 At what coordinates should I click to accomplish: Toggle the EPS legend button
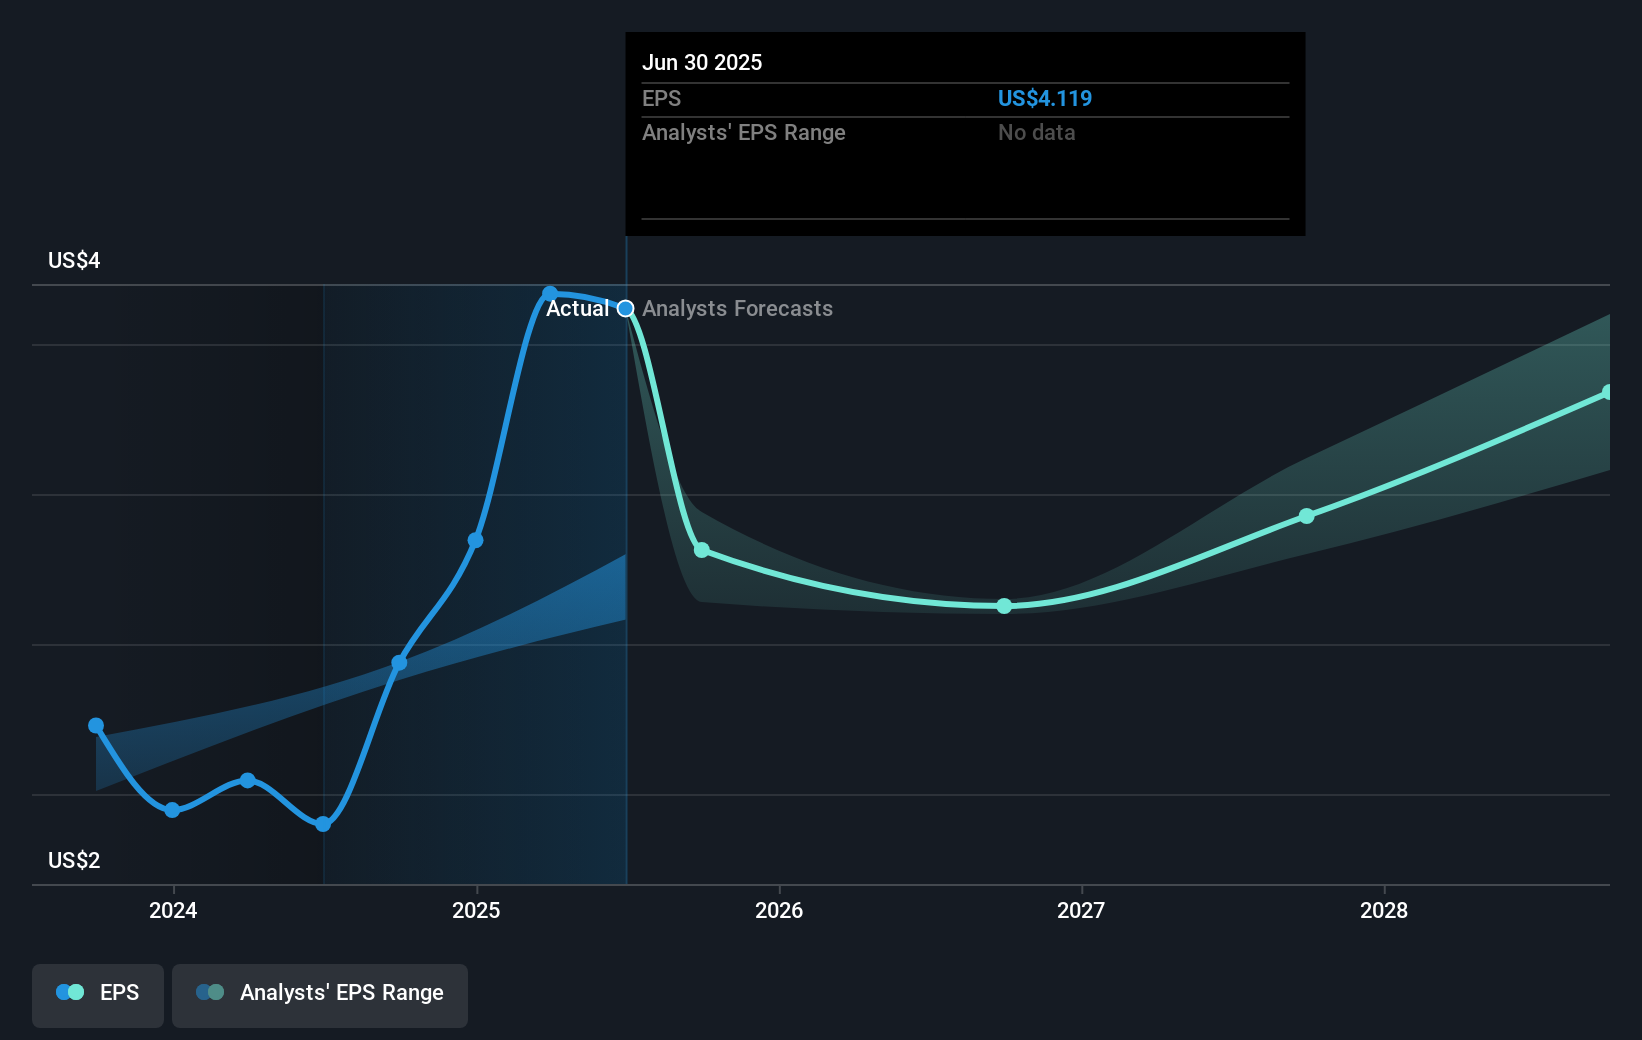(x=98, y=994)
